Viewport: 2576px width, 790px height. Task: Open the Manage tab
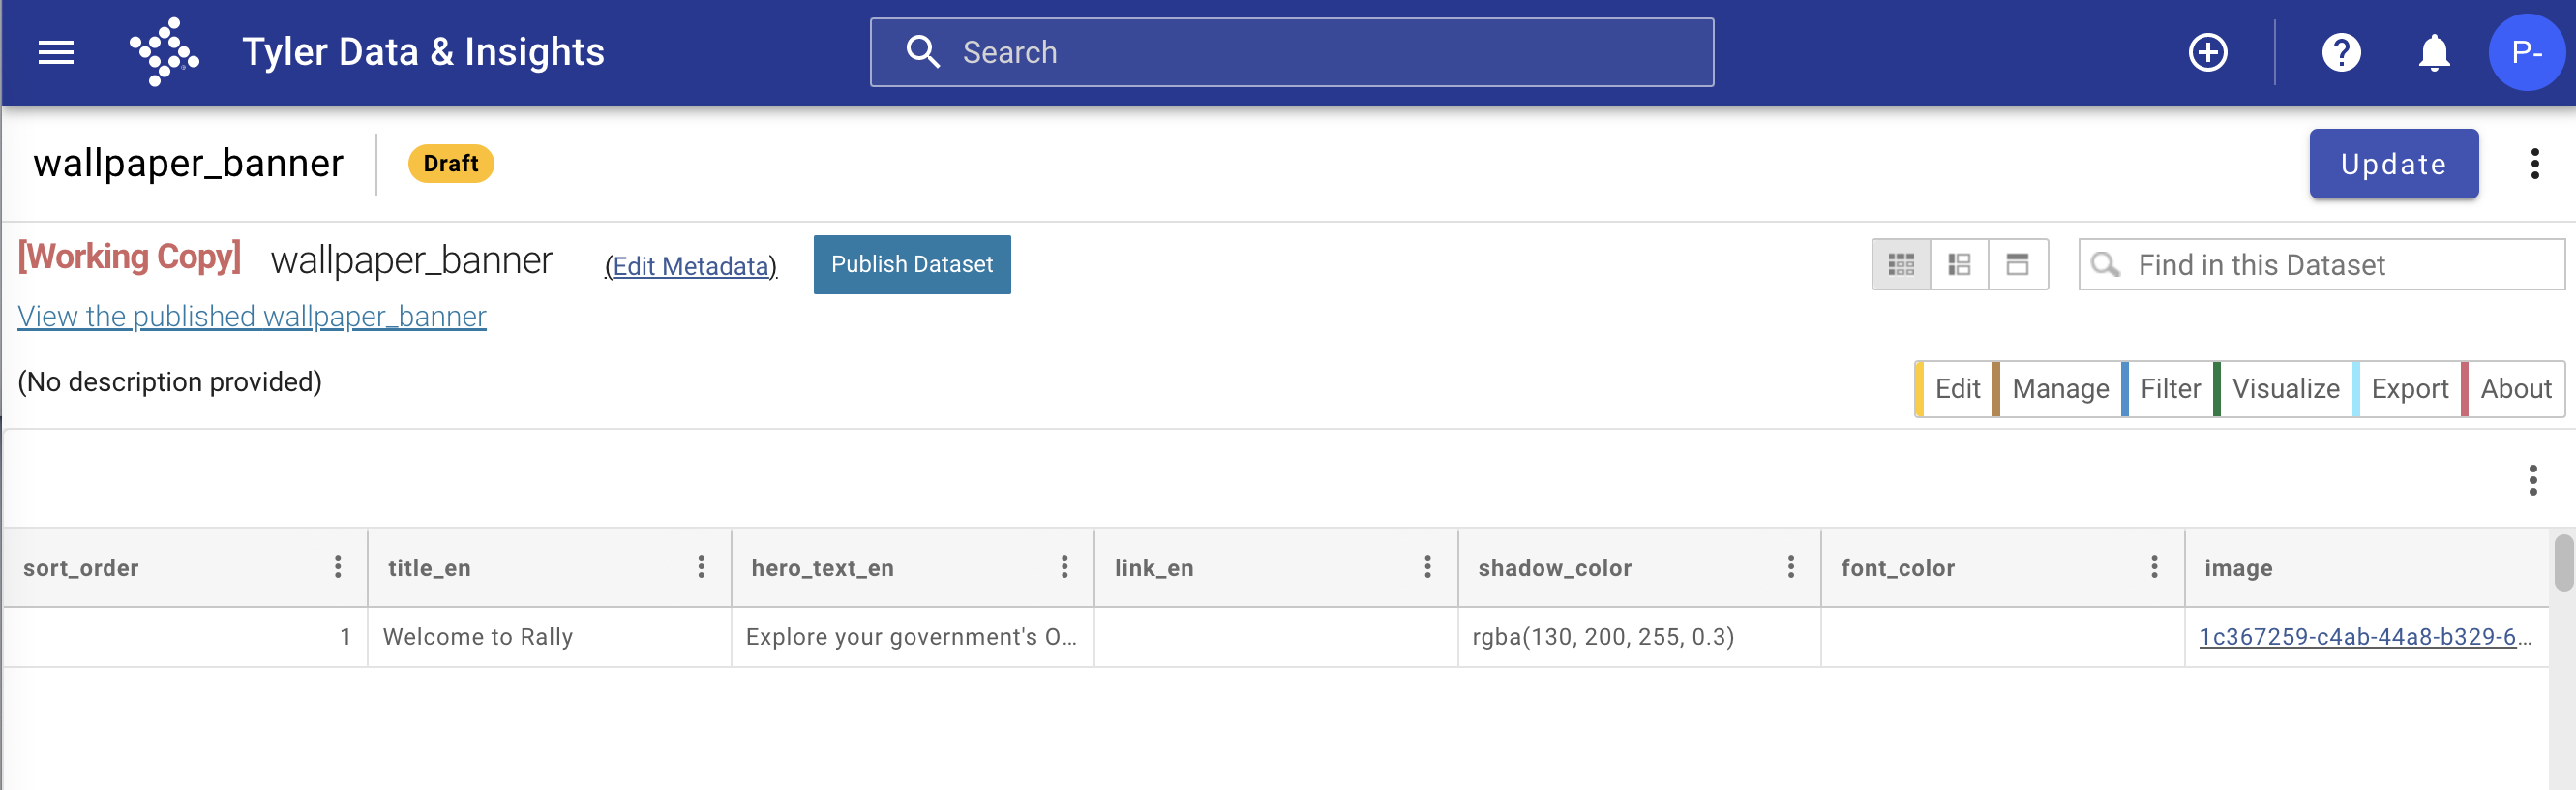pos(2058,389)
